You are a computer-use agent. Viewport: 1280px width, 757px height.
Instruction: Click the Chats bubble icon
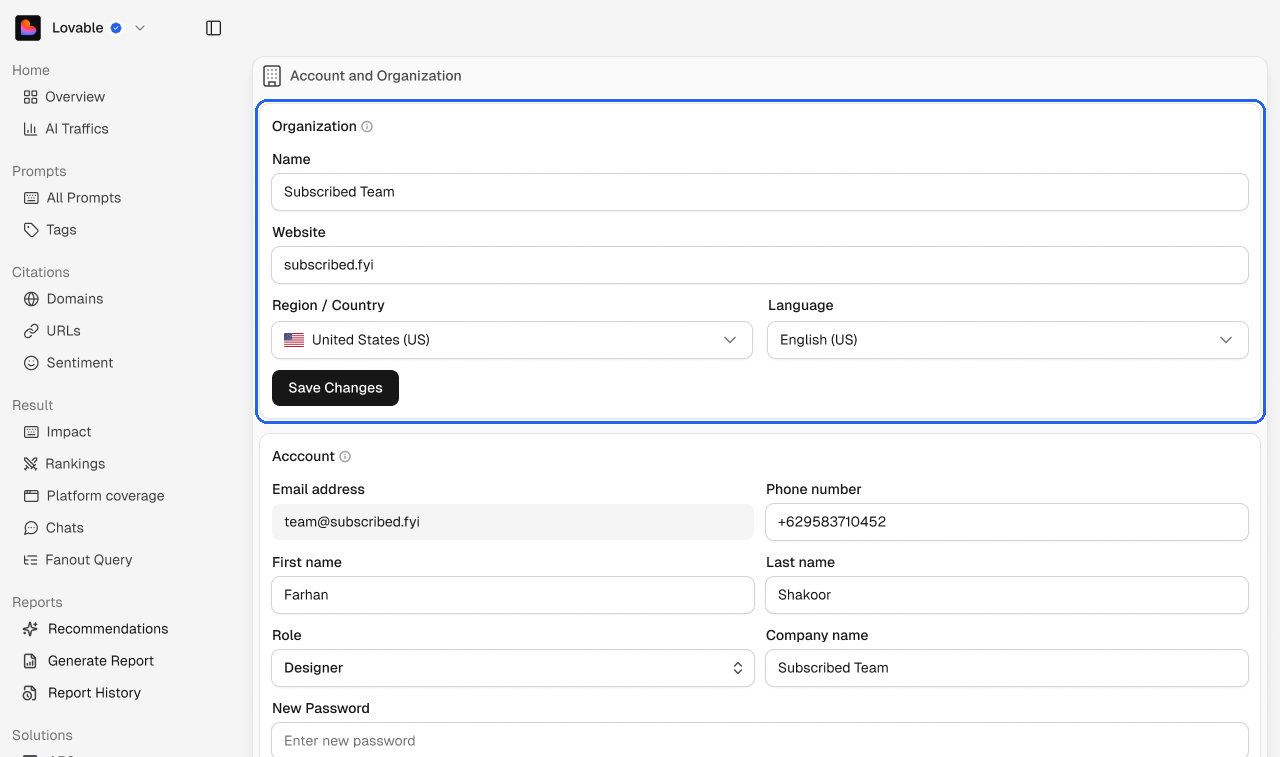point(31,528)
